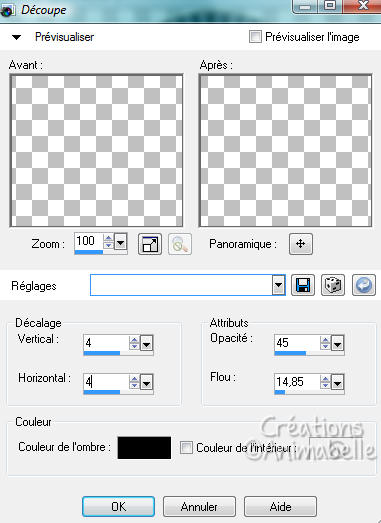
Task: Click the Avant preview pane
Action: (96, 150)
